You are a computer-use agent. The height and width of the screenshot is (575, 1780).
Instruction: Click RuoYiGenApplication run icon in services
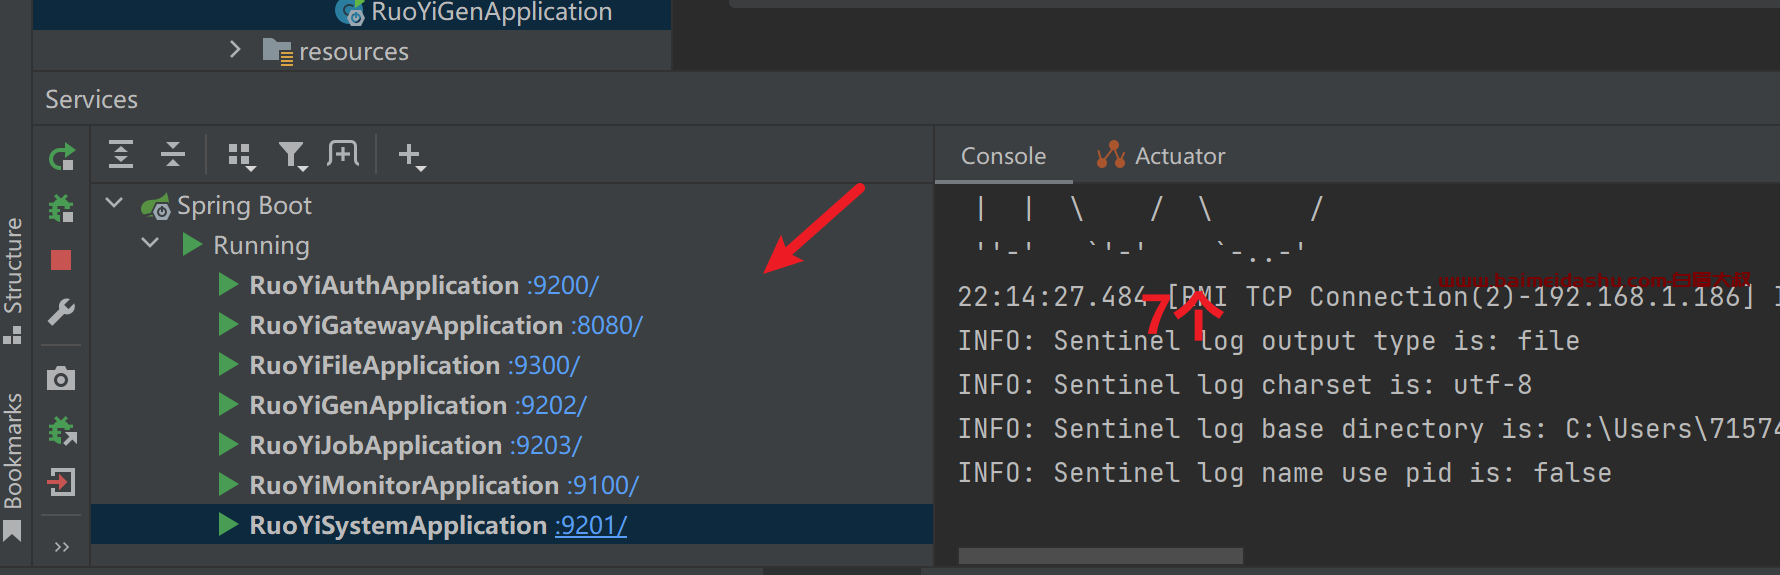228,404
